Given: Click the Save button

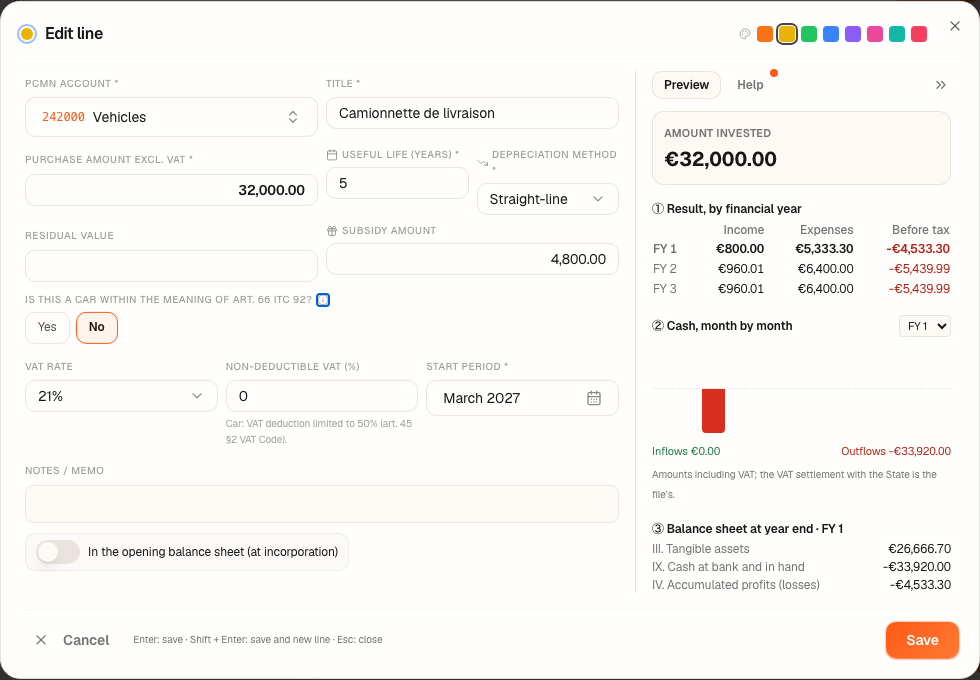Looking at the screenshot, I should [x=922, y=640].
